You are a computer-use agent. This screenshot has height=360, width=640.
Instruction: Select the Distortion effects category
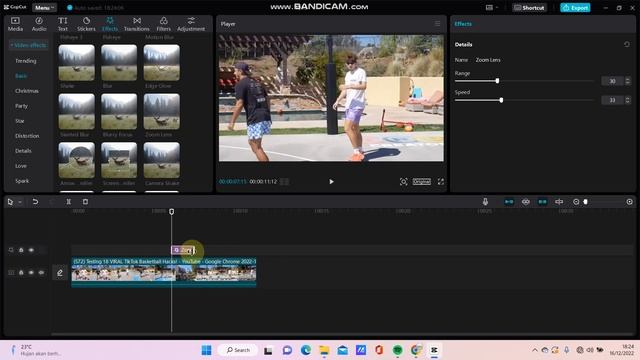tap(27, 136)
